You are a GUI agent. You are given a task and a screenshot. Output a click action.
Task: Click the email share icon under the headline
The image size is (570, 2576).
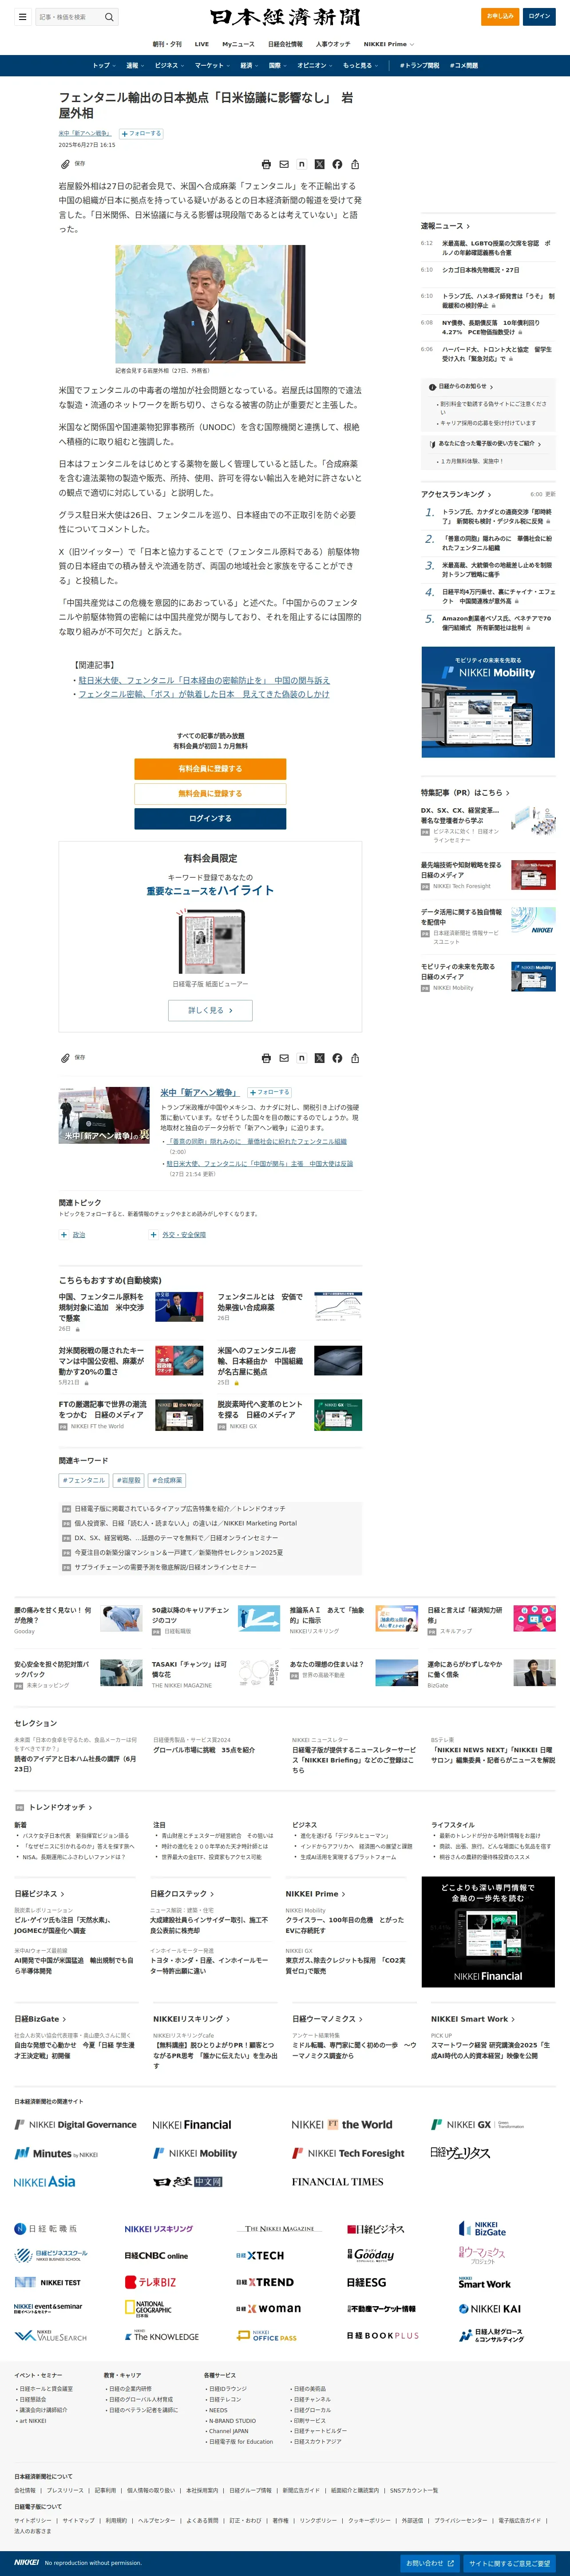(284, 164)
